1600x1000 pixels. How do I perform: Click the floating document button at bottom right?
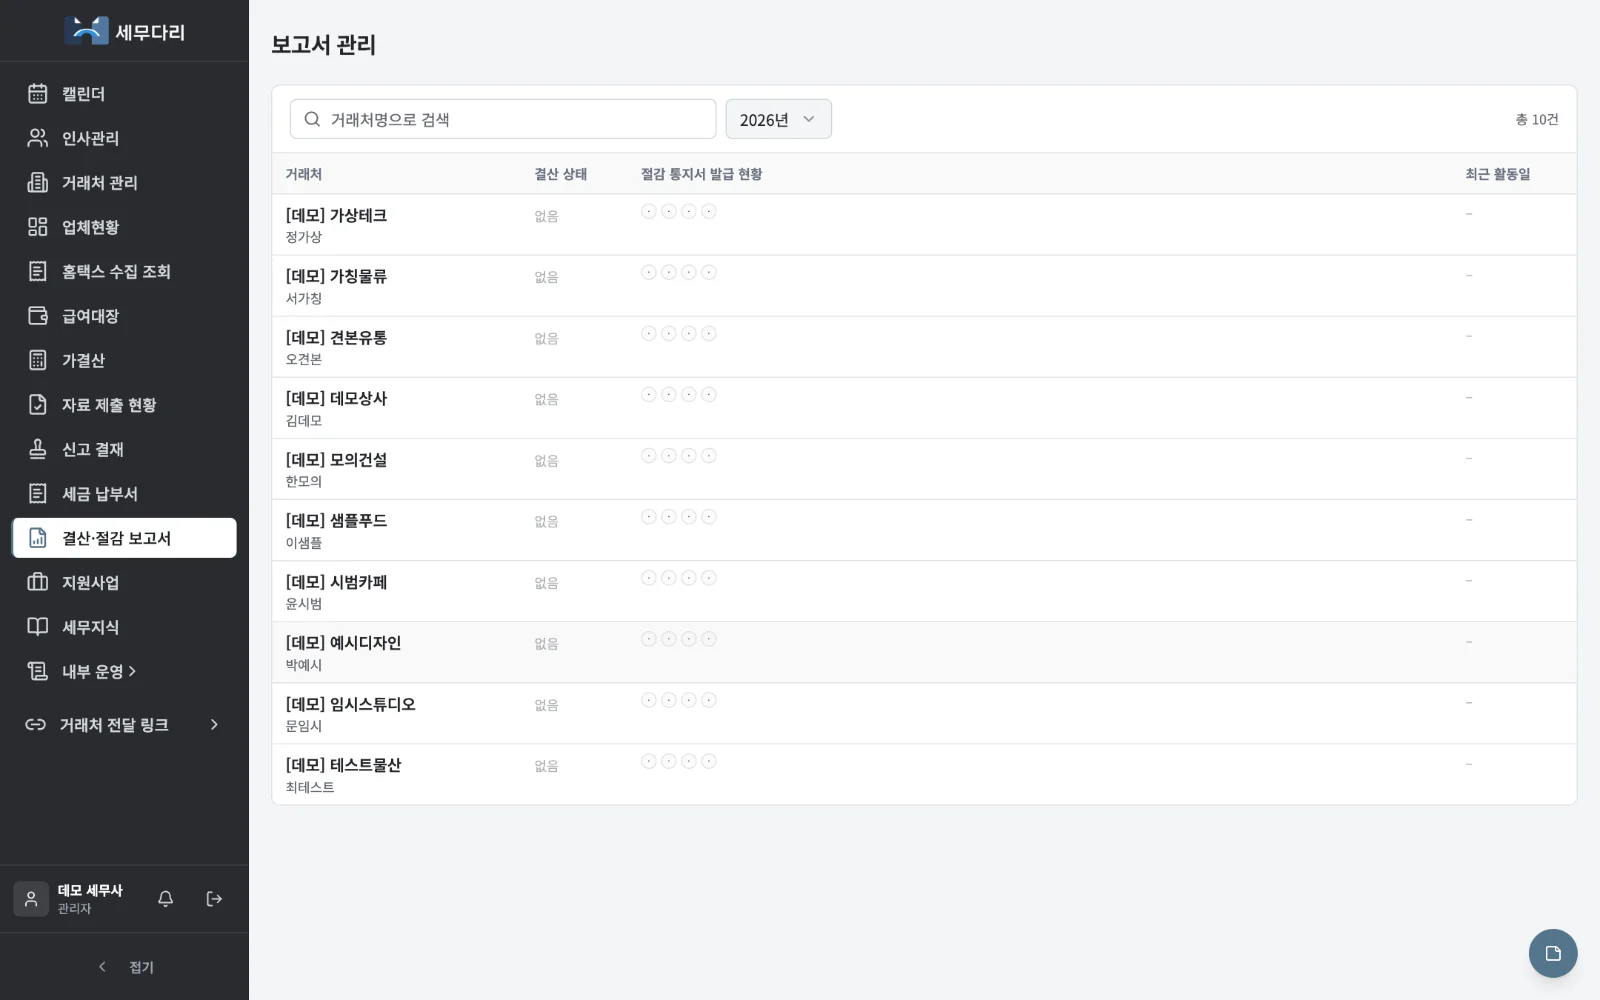point(1553,953)
